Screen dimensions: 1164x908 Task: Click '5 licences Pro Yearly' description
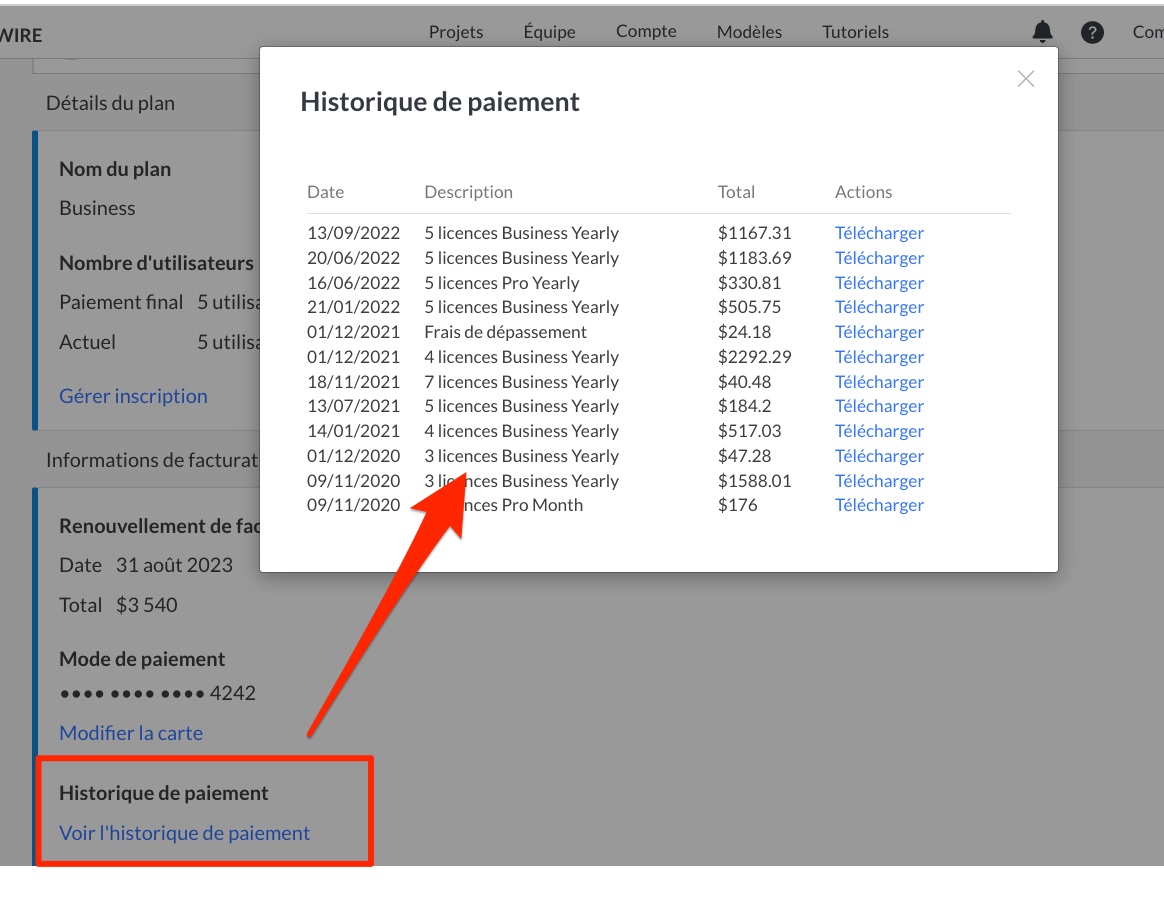pos(502,283)
